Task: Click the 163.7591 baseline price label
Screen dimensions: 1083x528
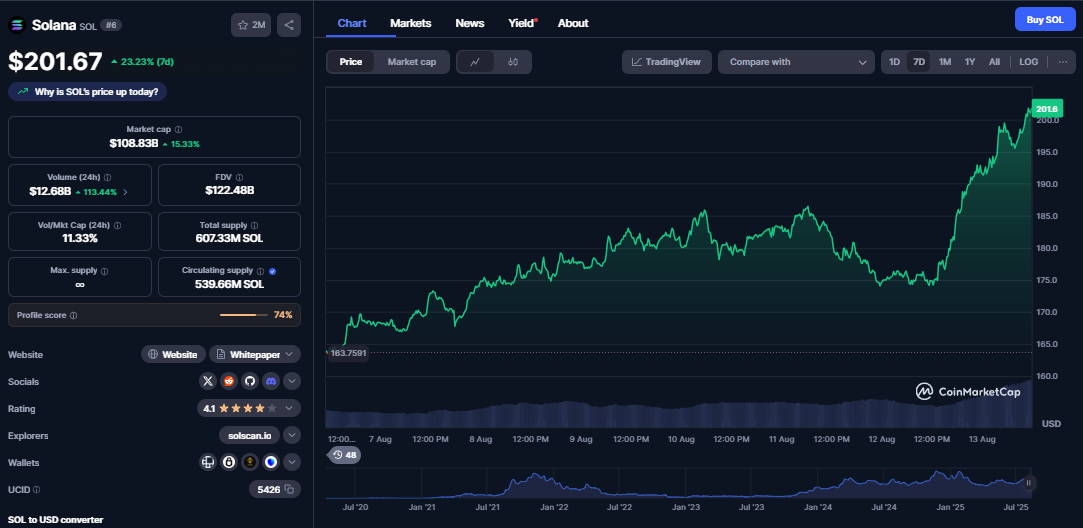Action: tap(347, 352)
